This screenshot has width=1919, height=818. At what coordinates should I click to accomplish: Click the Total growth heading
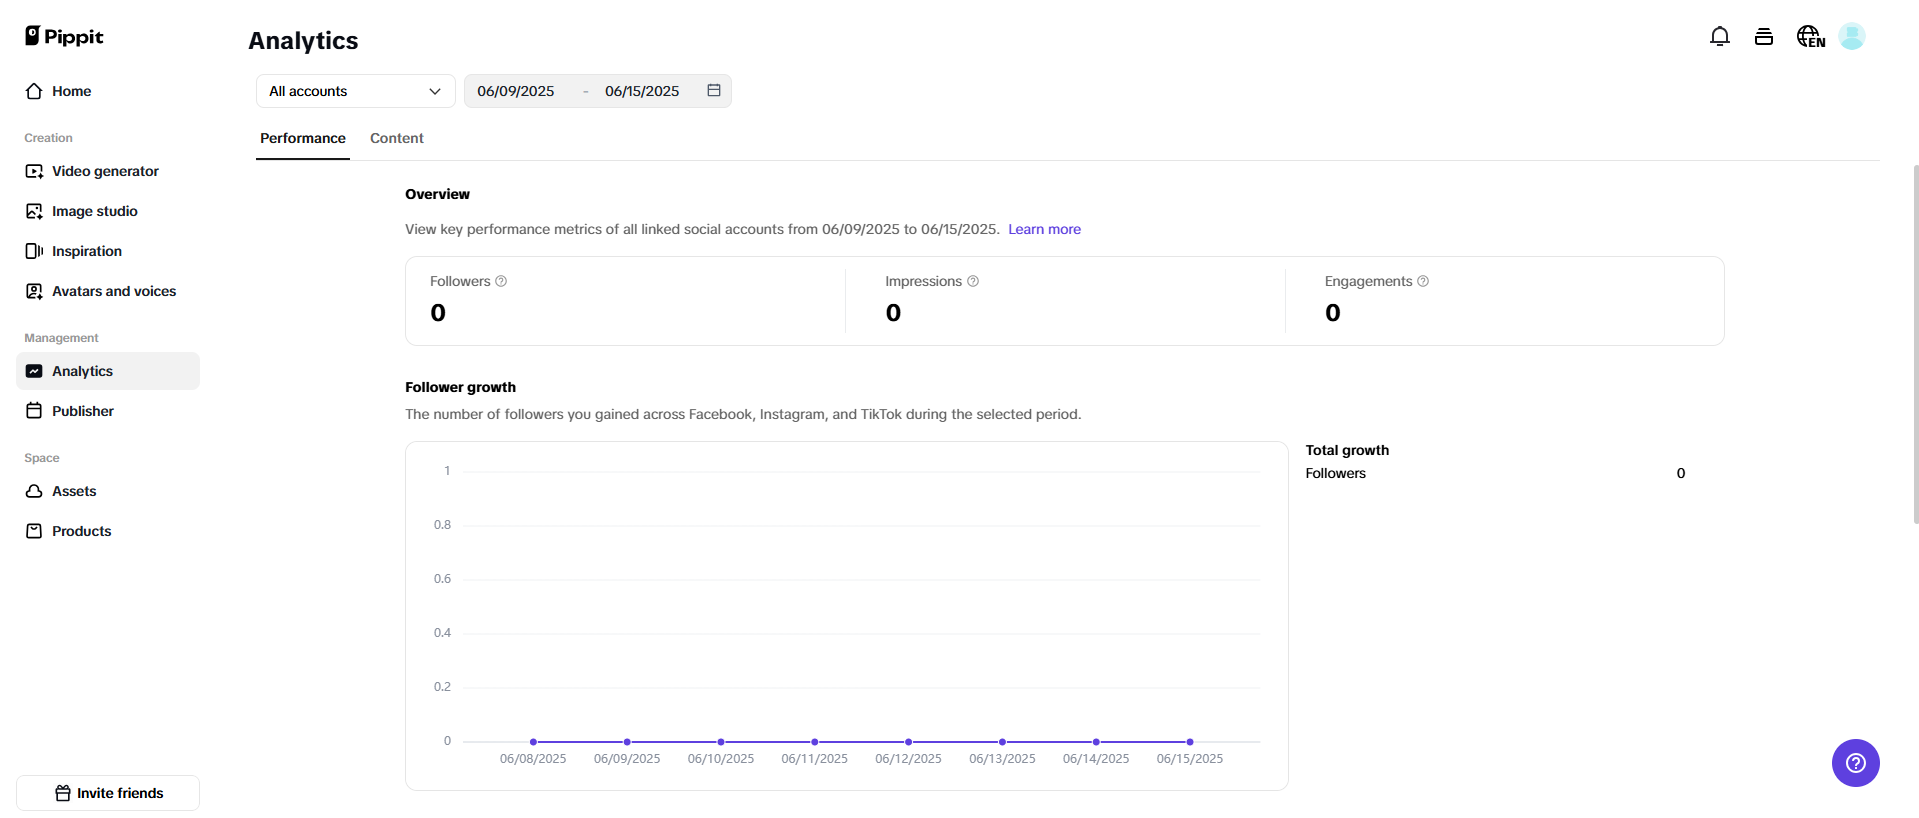point(1347,450)
